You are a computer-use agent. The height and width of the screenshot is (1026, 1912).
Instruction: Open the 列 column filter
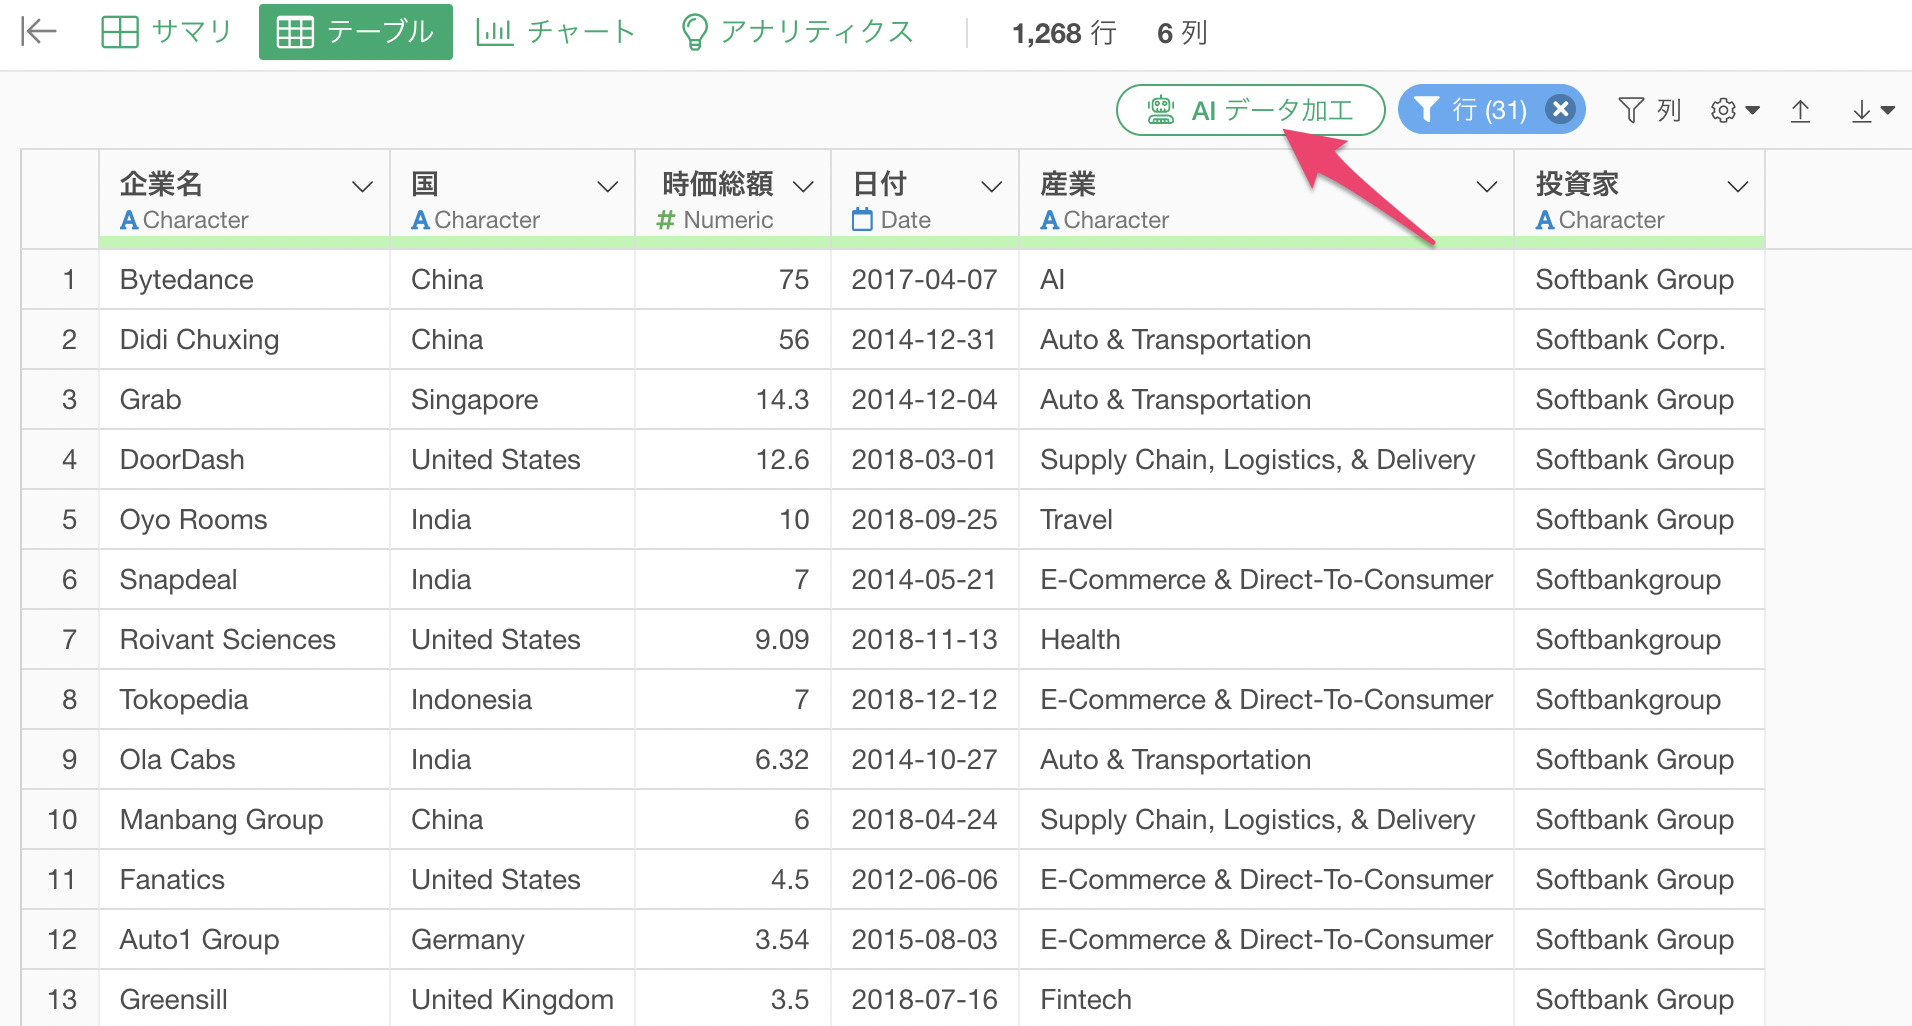(x=1649, y=110)
